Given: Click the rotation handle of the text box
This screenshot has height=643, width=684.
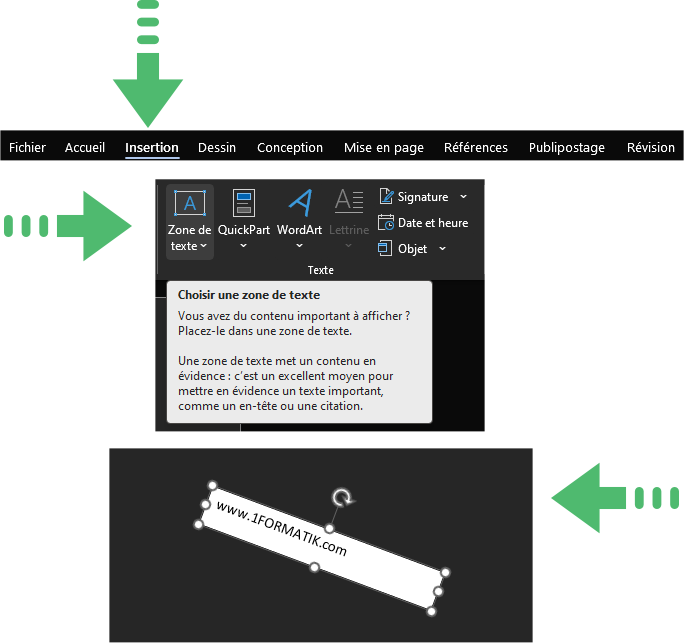Looking at the screenshot, I should (342, 498).
